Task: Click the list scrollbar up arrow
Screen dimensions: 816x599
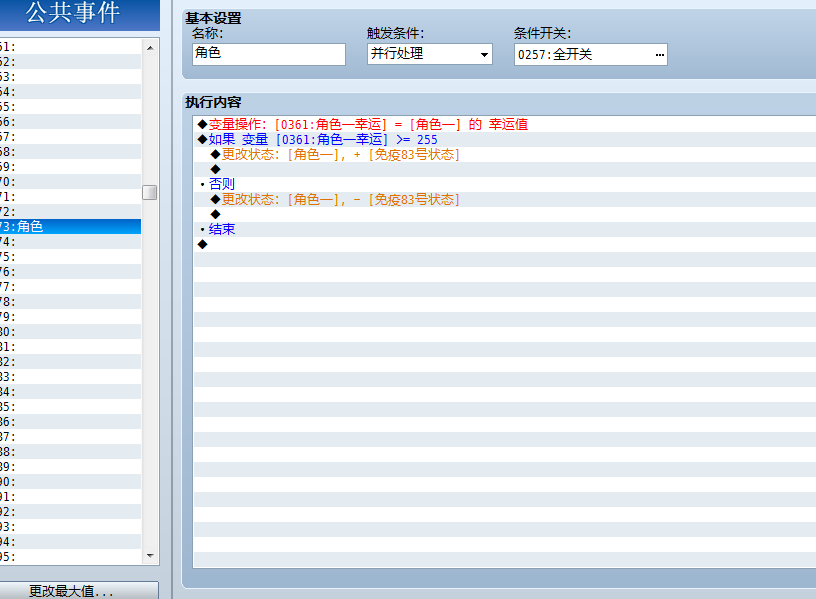Action: (x=150, y=48)
